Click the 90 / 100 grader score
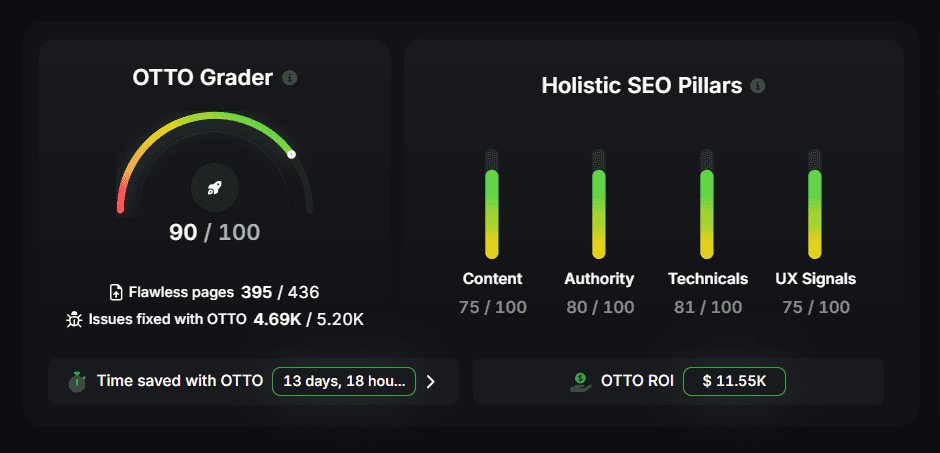Viewport: 940px width, 453px height. [x=214, y=233]
